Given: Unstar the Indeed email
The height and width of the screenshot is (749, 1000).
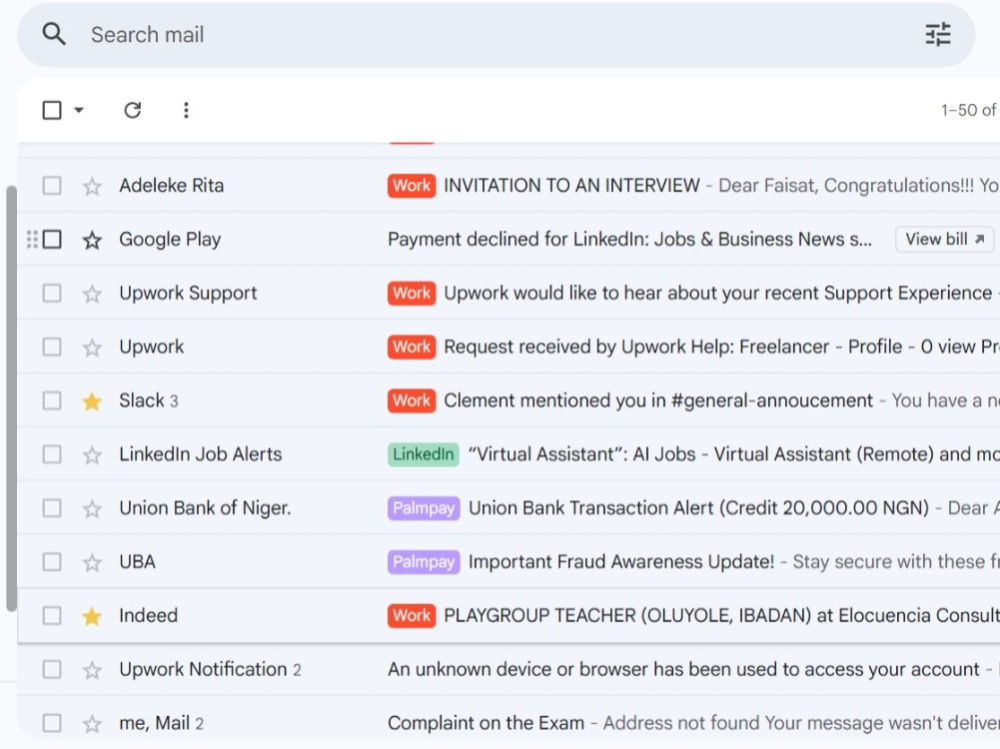Looking at the screenshot, I should (x=92, y=616).
